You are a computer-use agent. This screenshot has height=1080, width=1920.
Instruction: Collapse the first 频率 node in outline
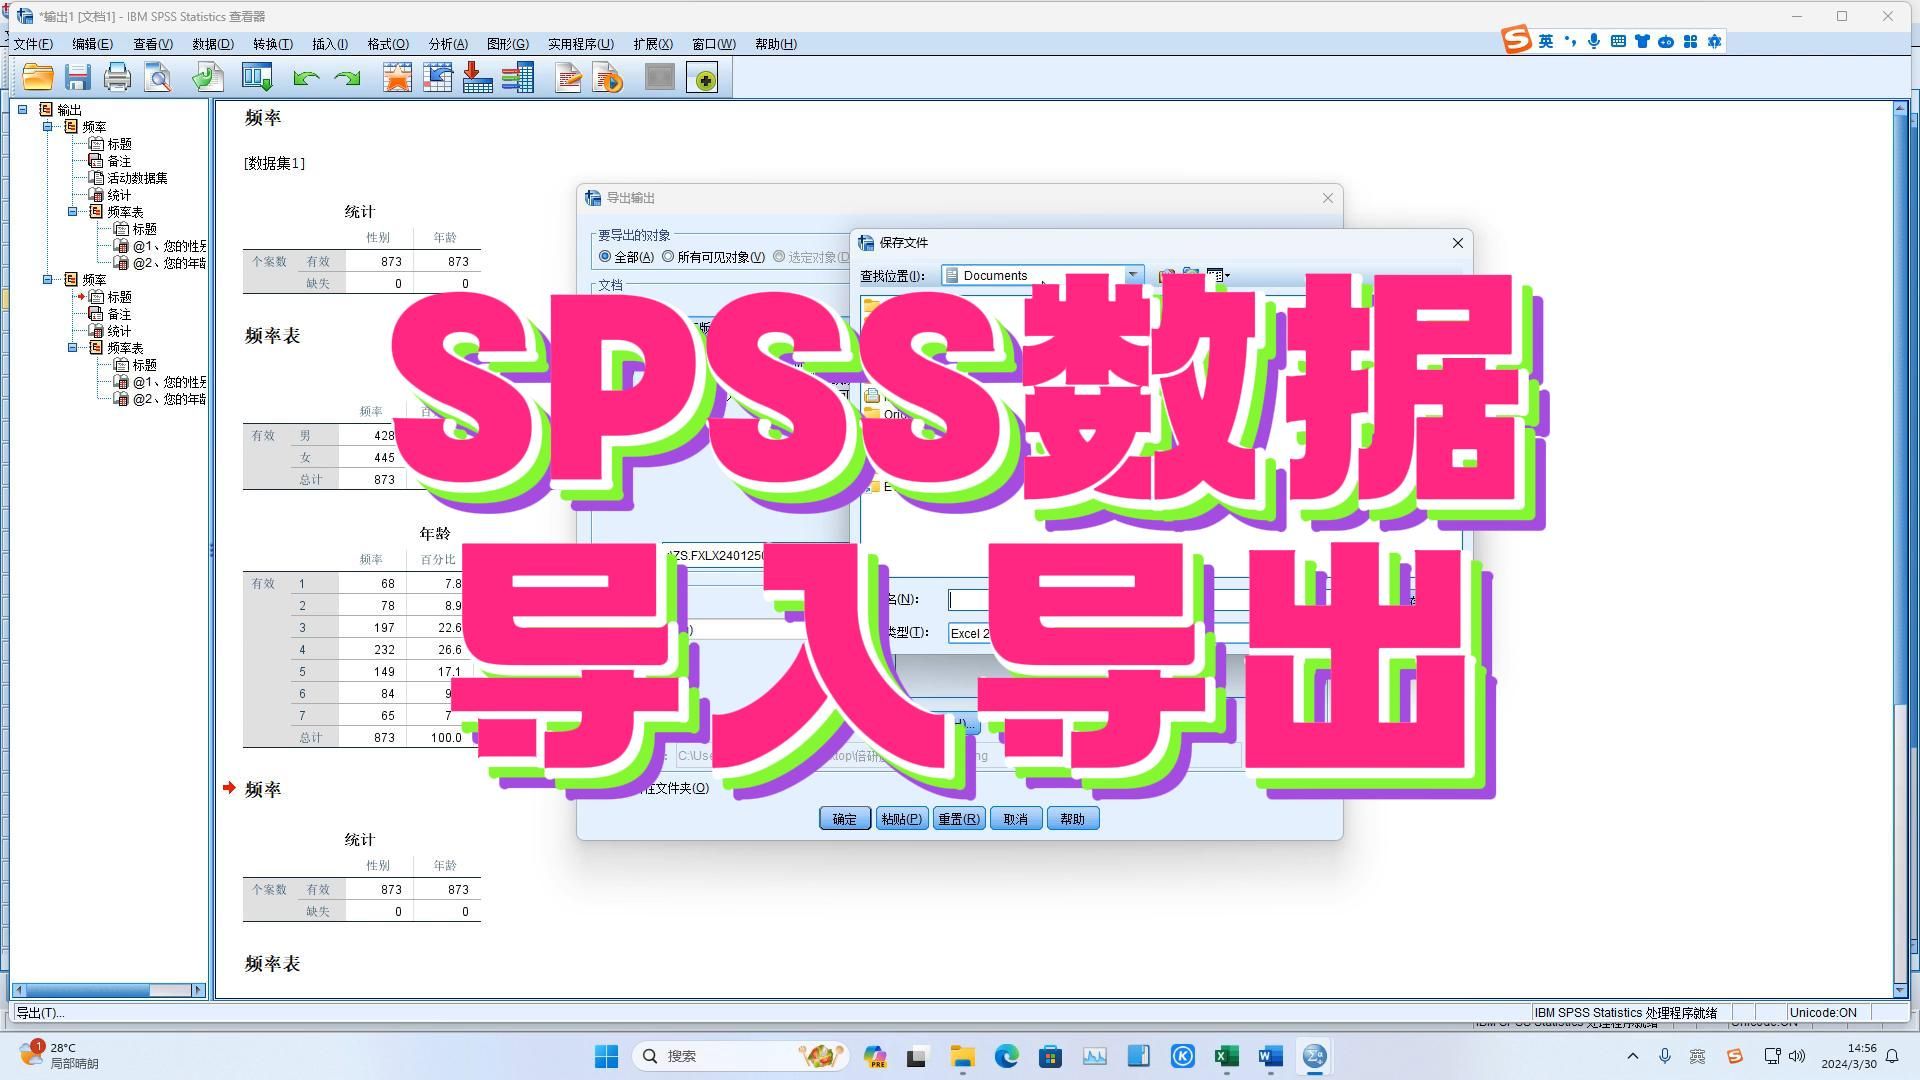coord(47,127)
